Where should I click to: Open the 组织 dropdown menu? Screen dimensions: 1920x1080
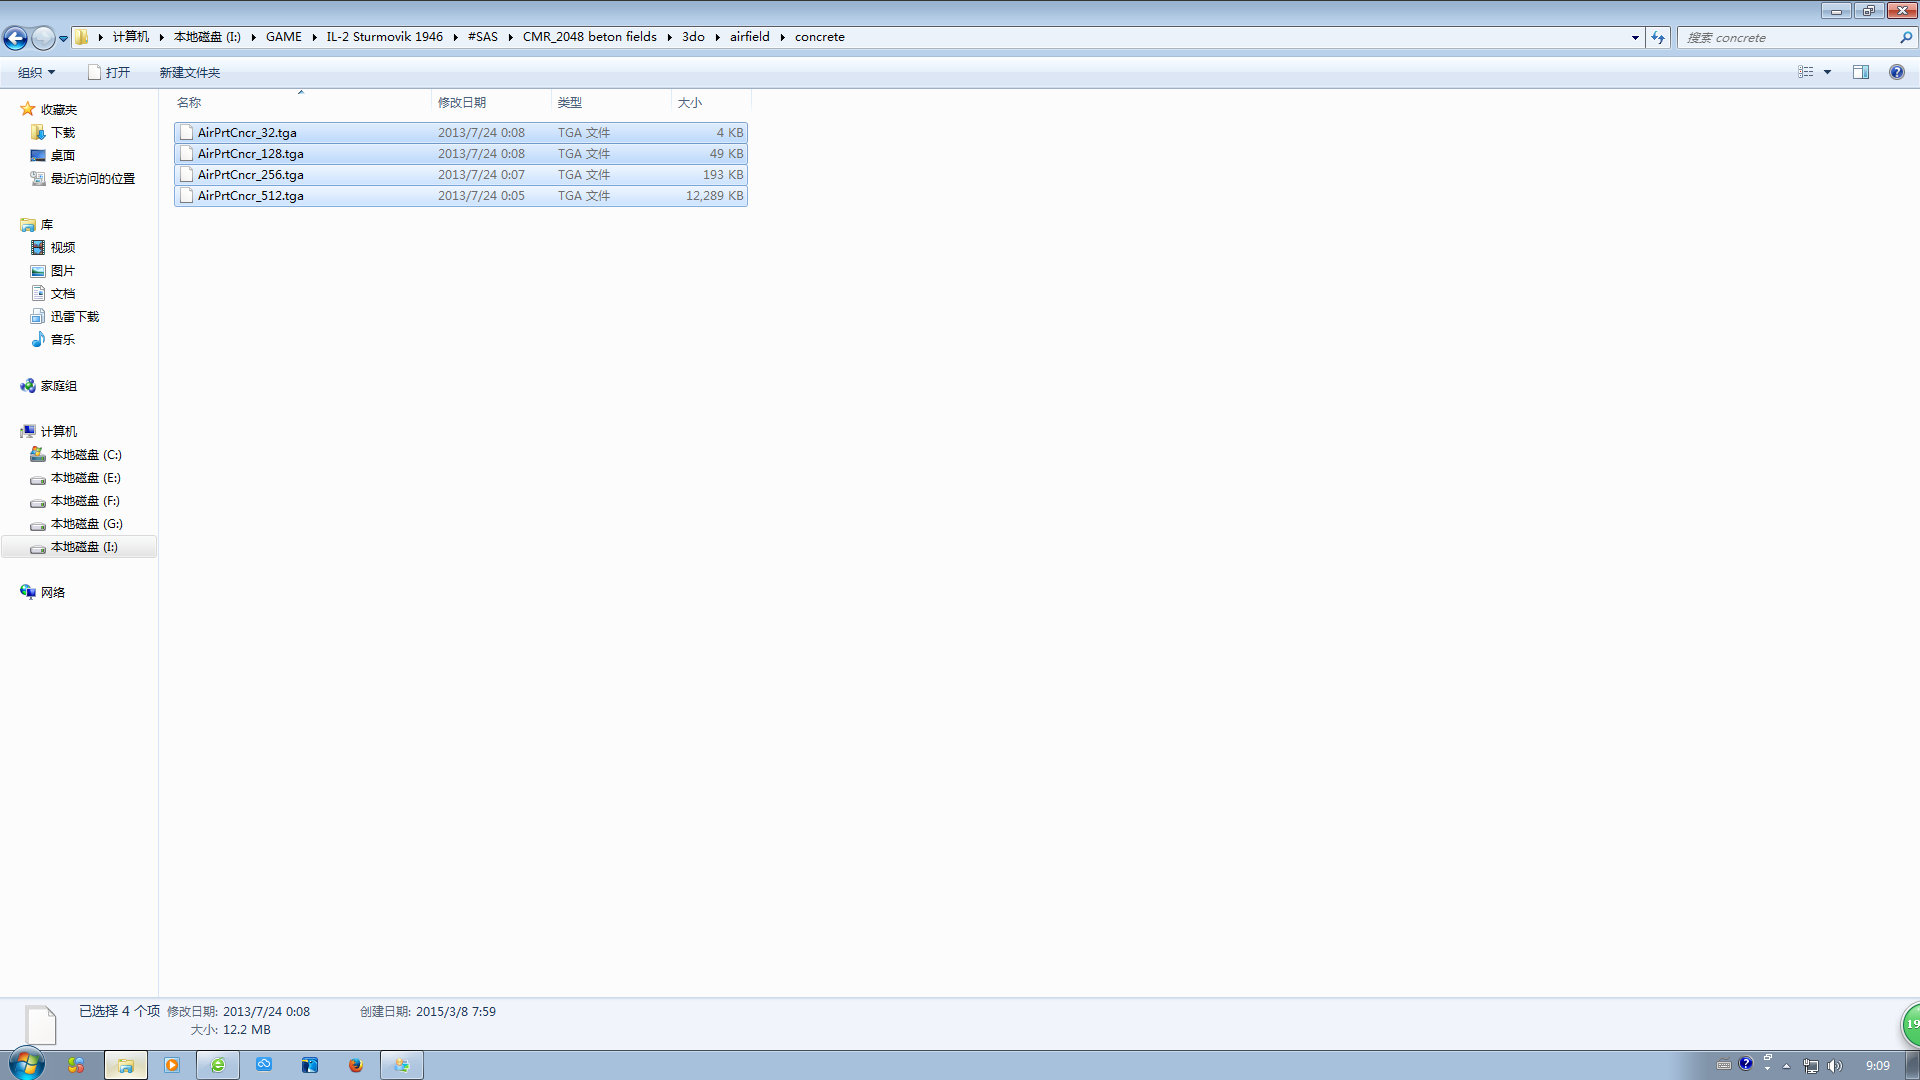(36, 72)
